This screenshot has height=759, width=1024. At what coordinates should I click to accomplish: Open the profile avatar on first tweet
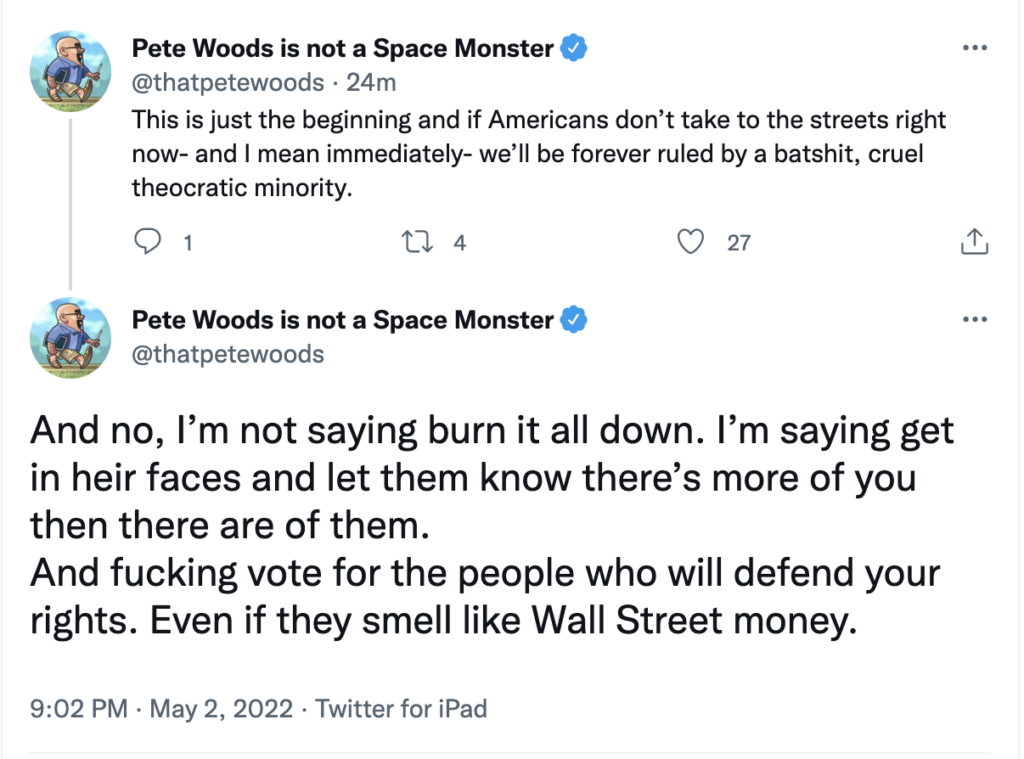point(69,71)
